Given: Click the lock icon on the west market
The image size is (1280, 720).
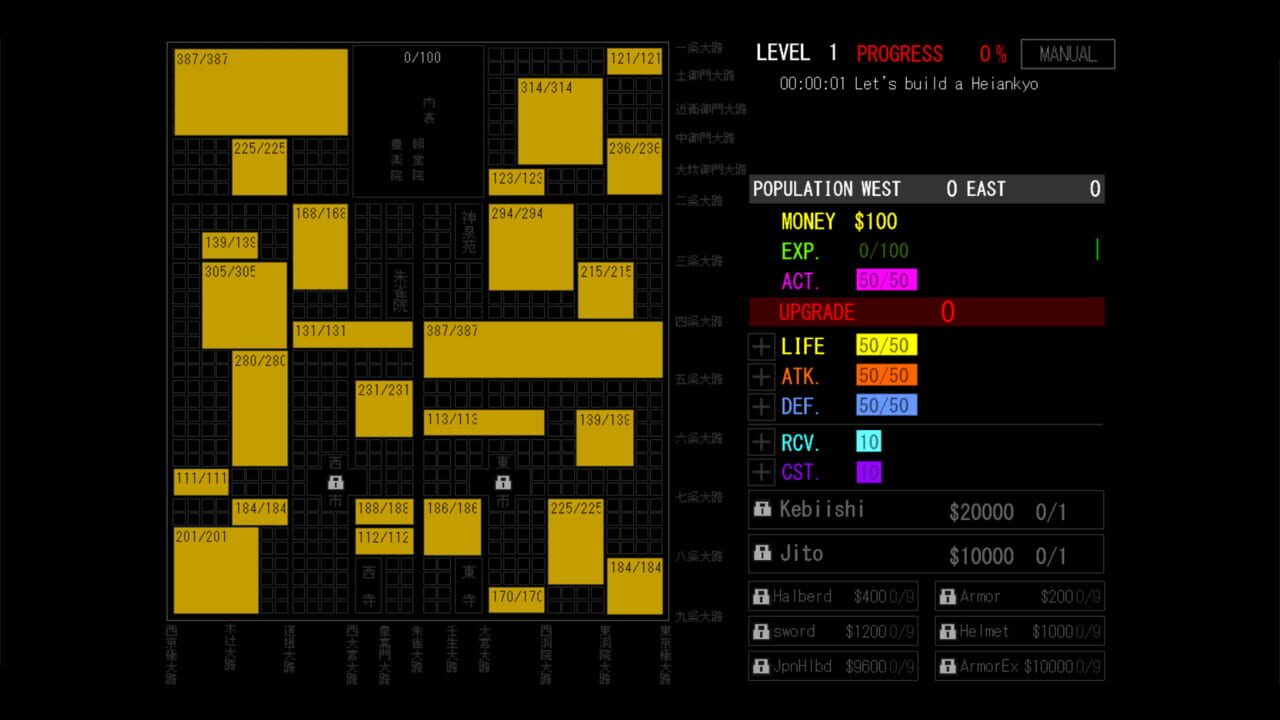Looking at the screenshot, I should click(x=335, y=482).
